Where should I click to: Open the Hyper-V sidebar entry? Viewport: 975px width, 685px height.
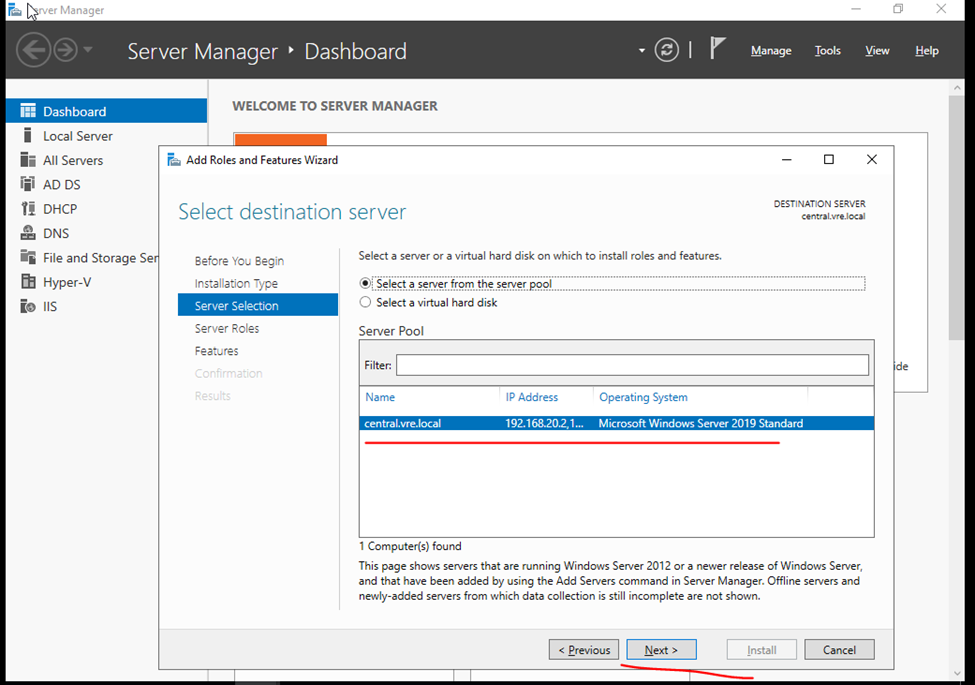[x=66, y=282]
